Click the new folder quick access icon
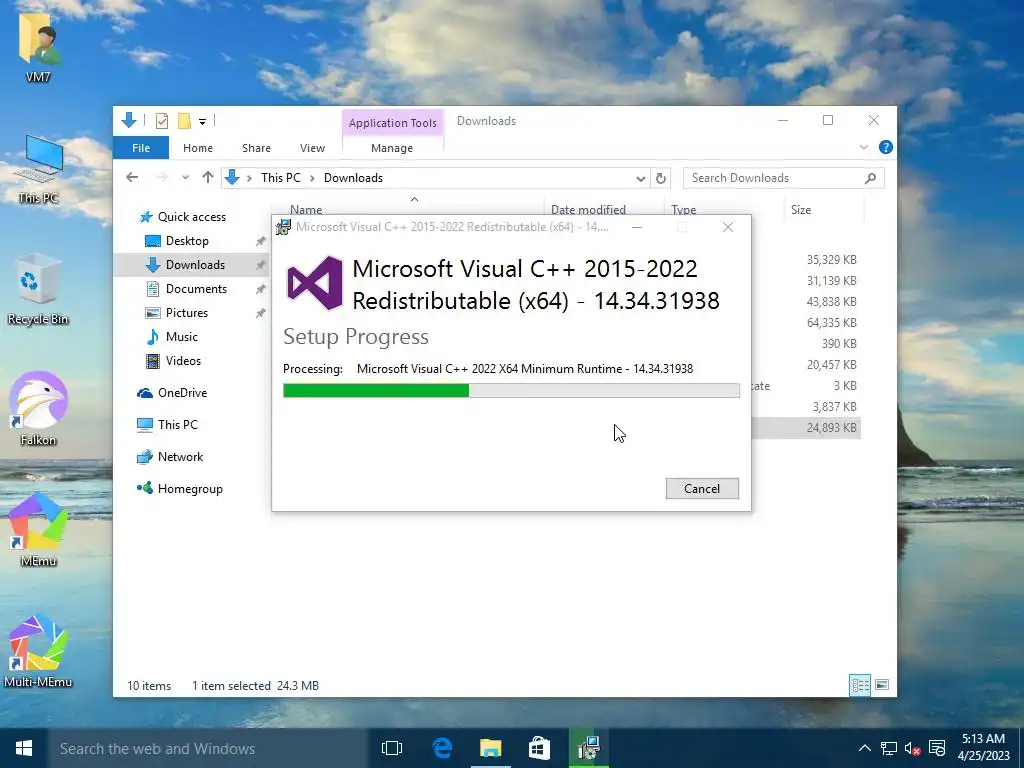Screen dimensions: 1024x768 point(184,121)
